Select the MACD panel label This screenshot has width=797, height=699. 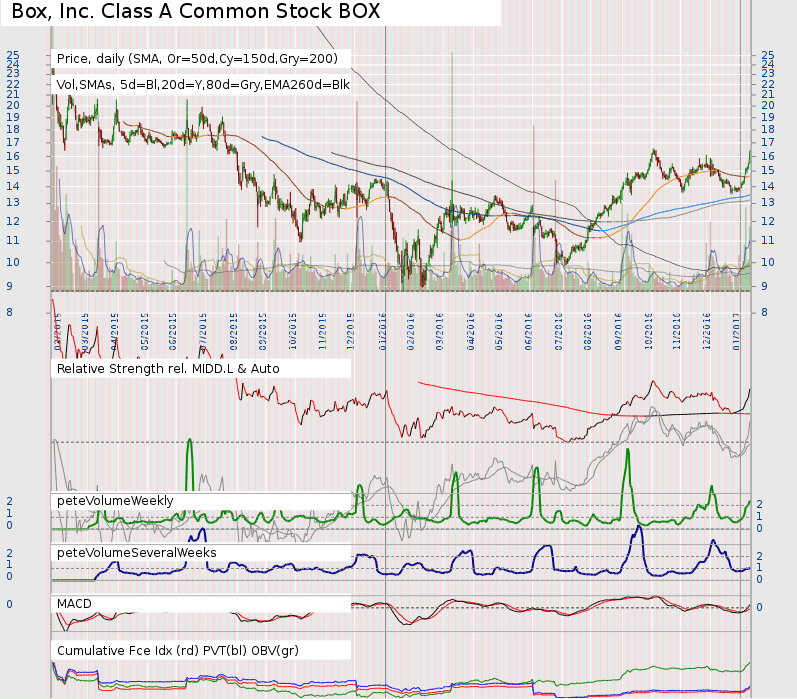pyautogui.click(x=74, y=603)
